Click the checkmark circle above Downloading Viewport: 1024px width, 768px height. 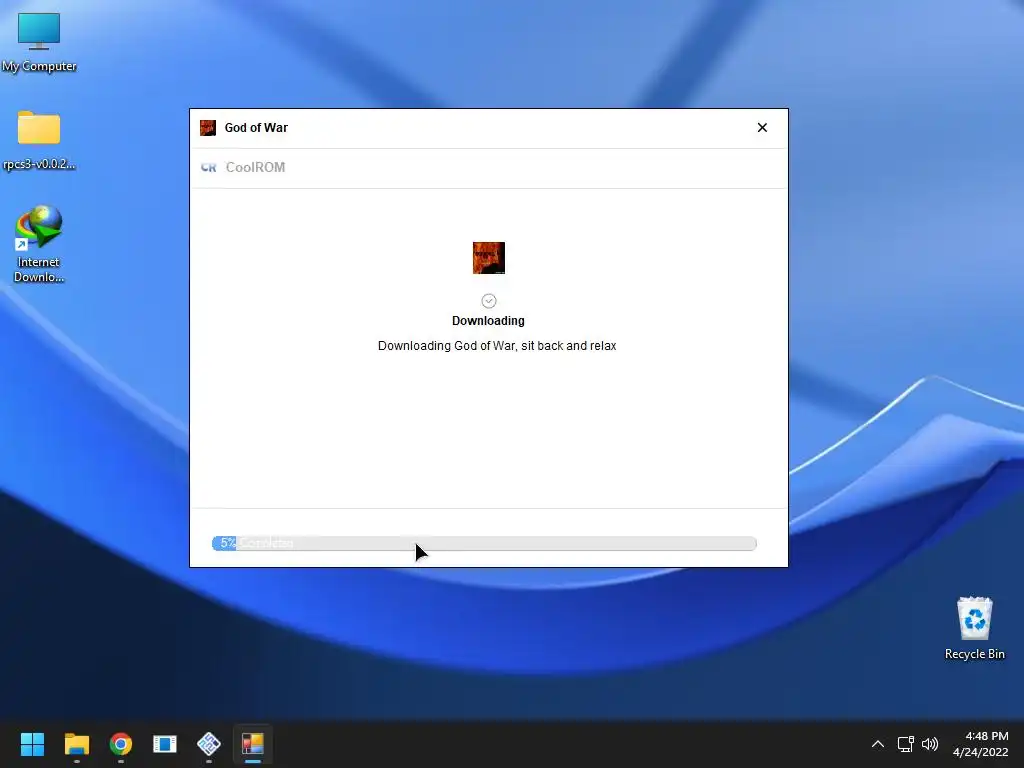(x=488, y=300)
